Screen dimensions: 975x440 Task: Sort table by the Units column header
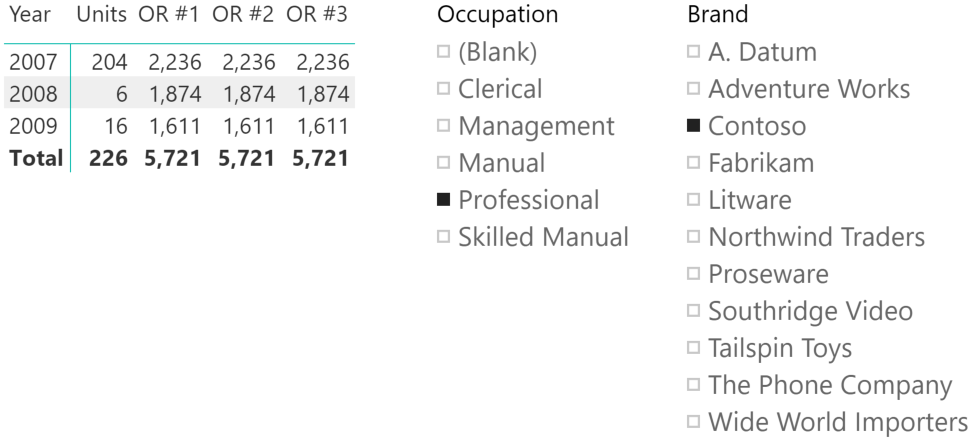pyautogui.click(x=102, y=14)
